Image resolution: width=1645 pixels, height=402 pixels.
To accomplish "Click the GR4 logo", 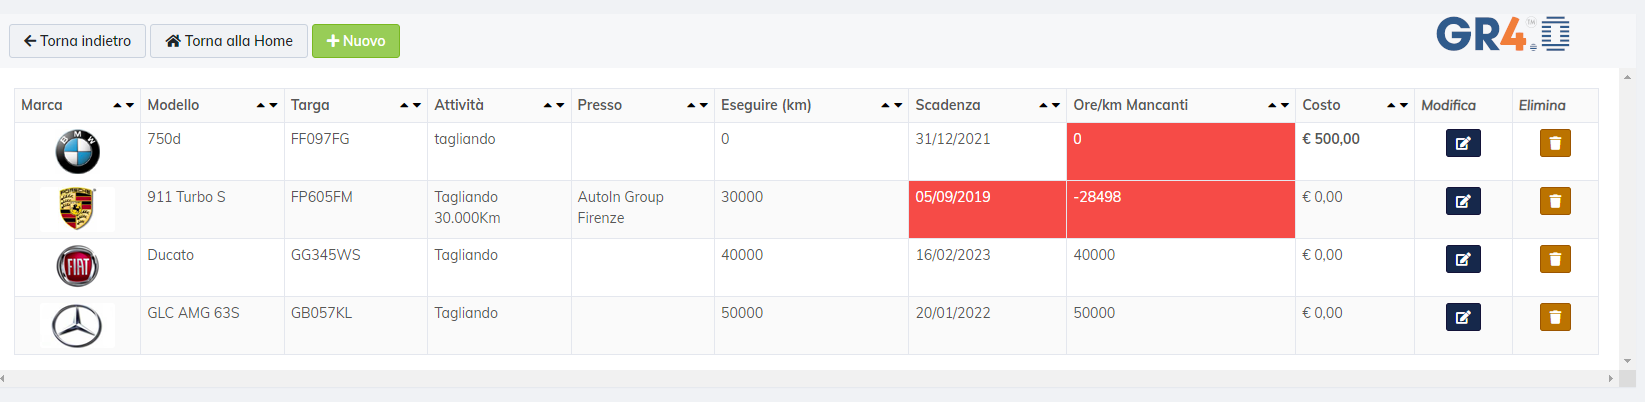I will point(1503,34).
